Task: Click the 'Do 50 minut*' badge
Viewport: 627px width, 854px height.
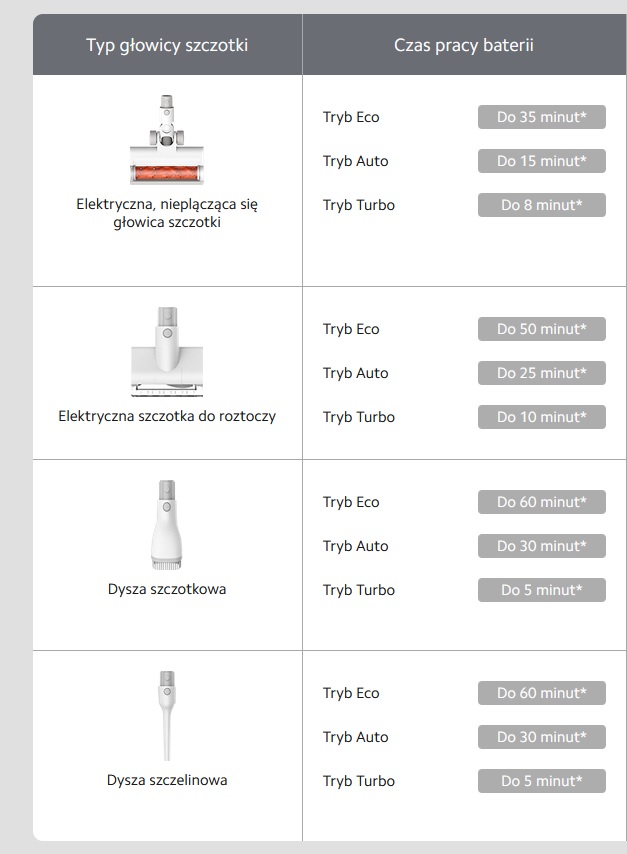Action: 541,329
